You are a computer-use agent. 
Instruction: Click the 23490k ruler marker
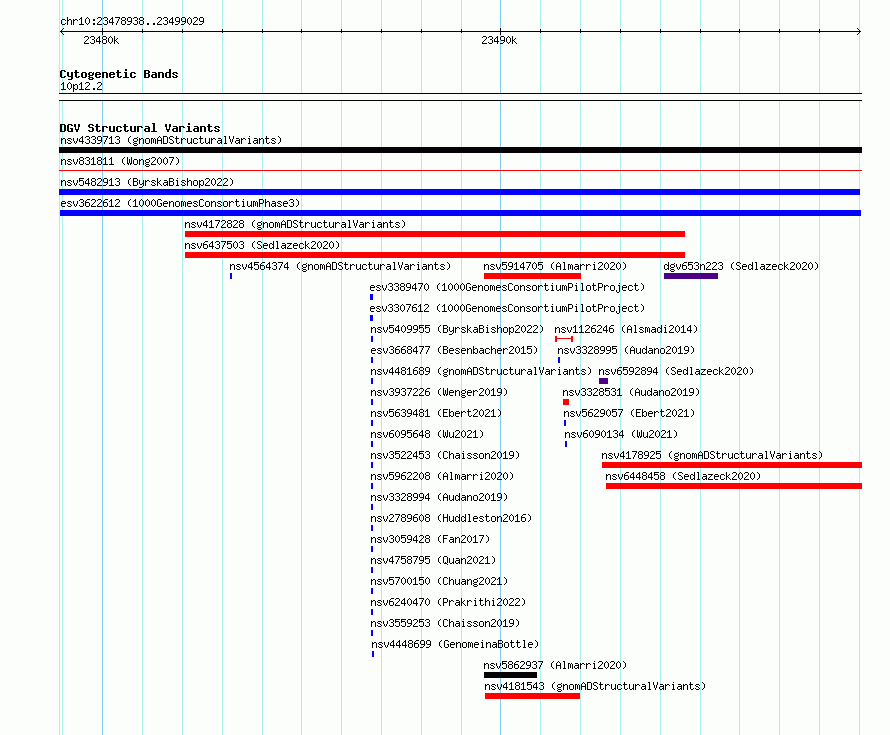(499, 40)
